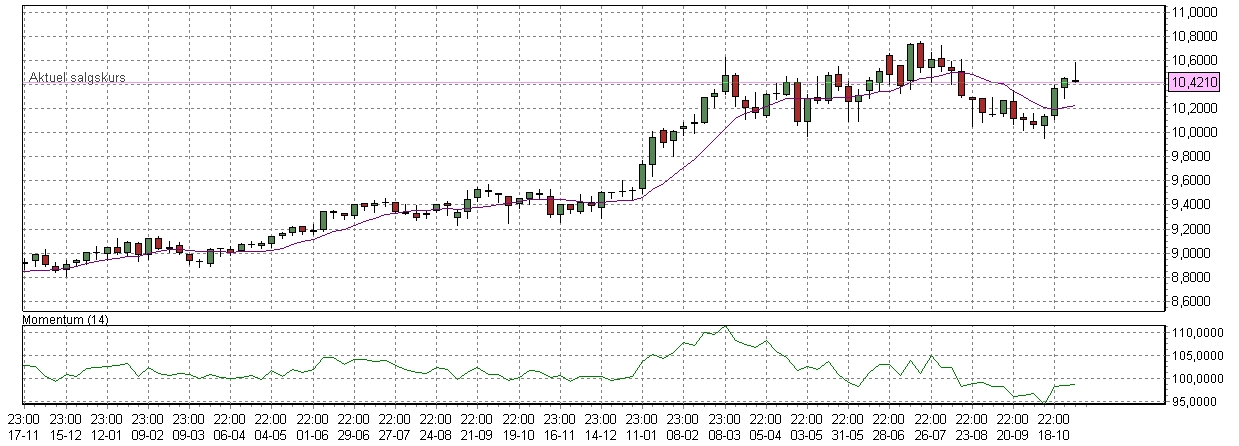
Task: Select the 21-09 date label
Action: click(477, 435)
